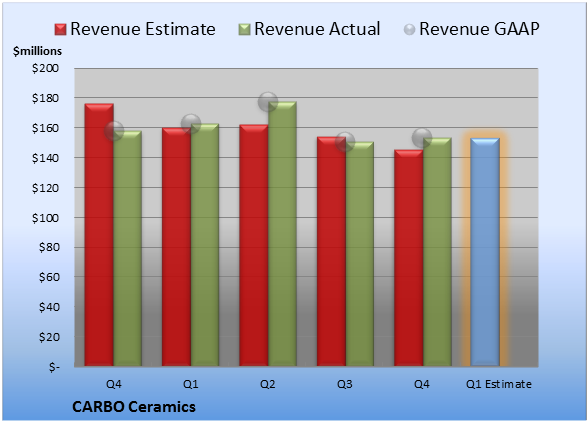
Task: Select the blue Q1 Estimate bar
Action: click(x=485, y=252)
